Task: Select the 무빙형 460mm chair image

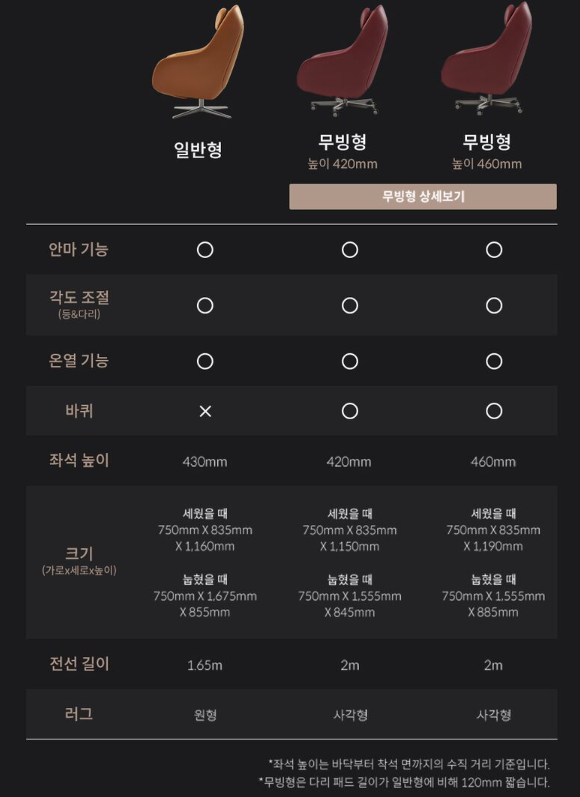Action: (487, 58)
